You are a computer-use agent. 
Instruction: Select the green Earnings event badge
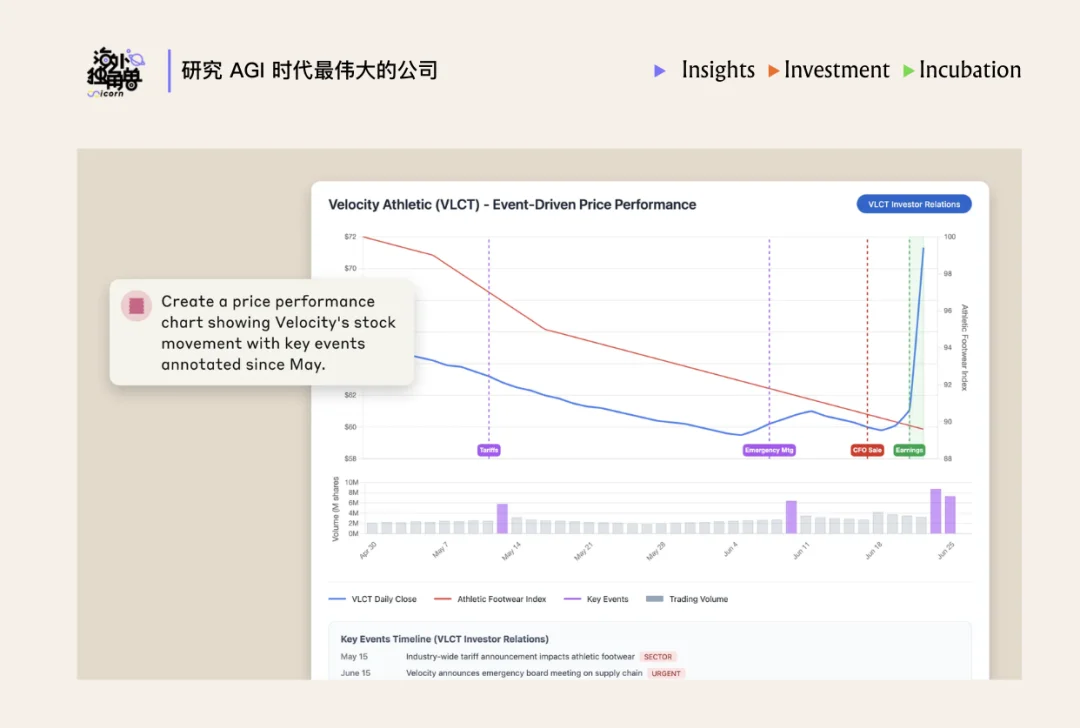(x=909, y=450)
